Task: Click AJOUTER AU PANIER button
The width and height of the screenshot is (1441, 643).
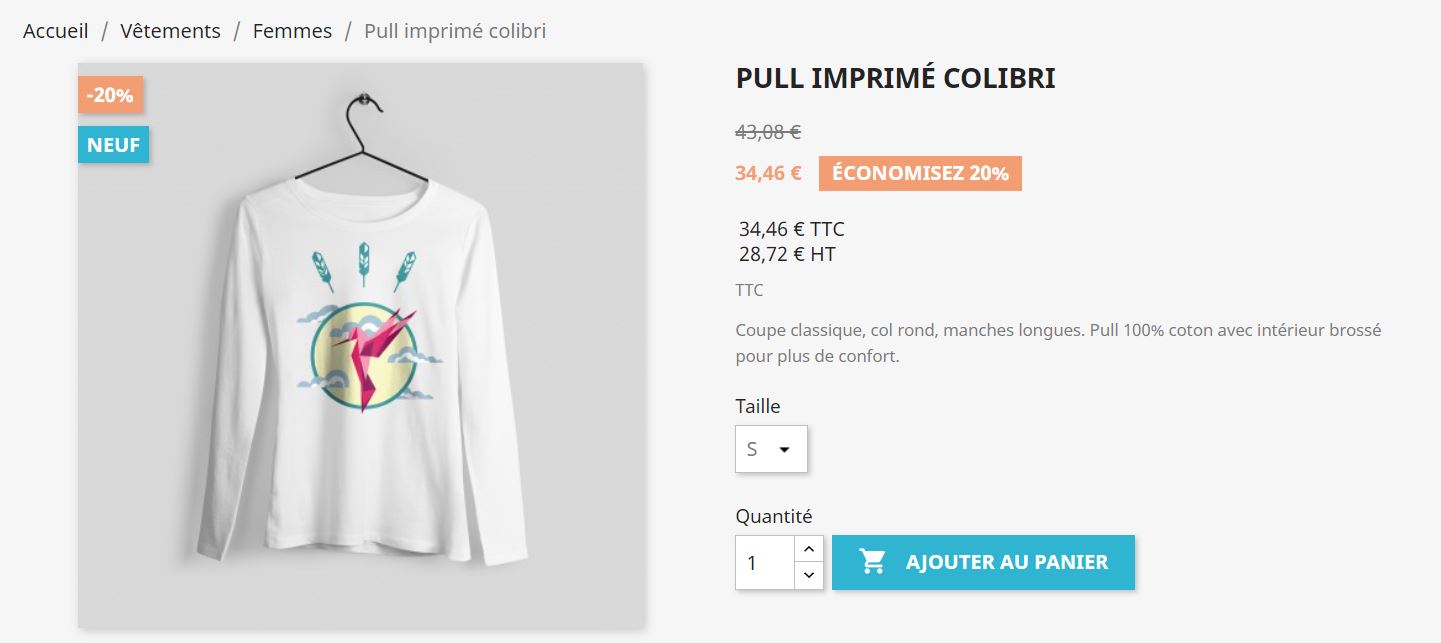Action: coord(983,562)
